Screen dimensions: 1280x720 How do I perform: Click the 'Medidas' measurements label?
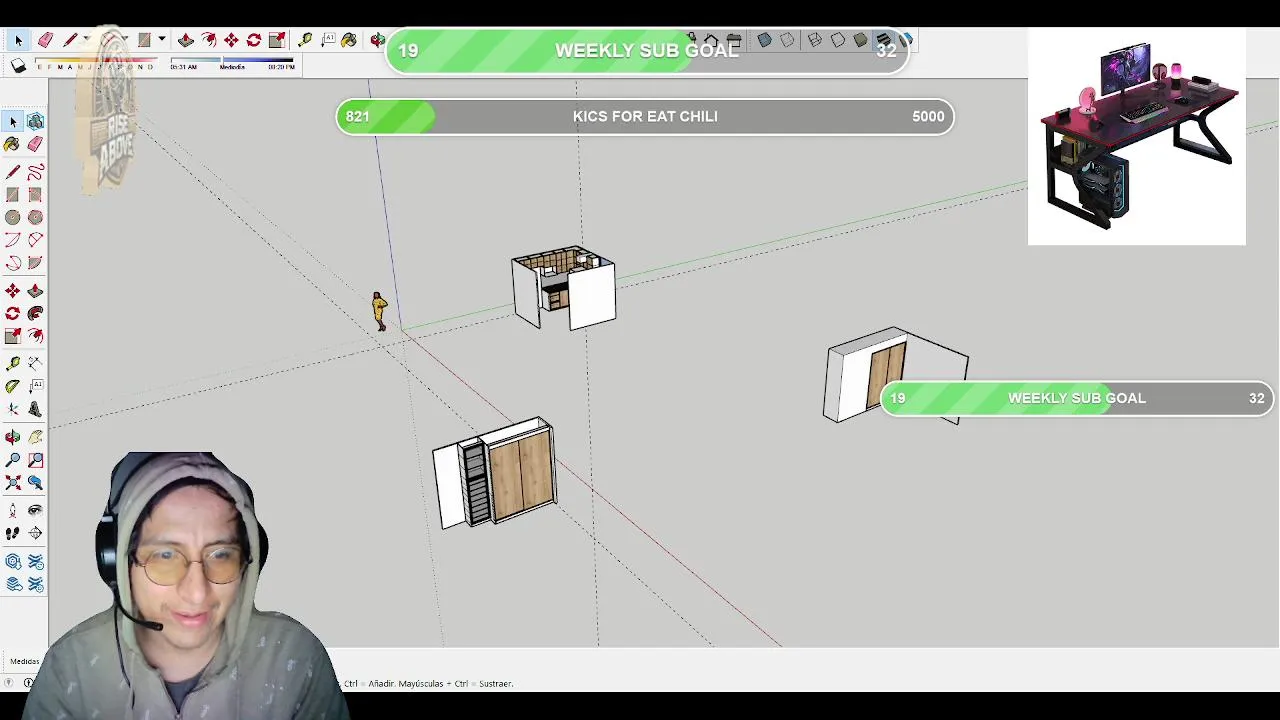(x=24, y=661)
